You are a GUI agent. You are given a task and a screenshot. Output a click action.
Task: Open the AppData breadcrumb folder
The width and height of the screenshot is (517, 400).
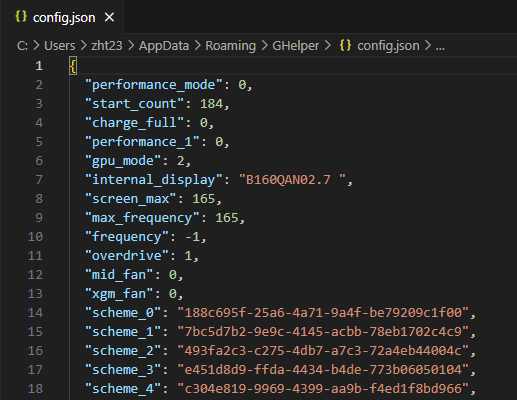[164, 46]
